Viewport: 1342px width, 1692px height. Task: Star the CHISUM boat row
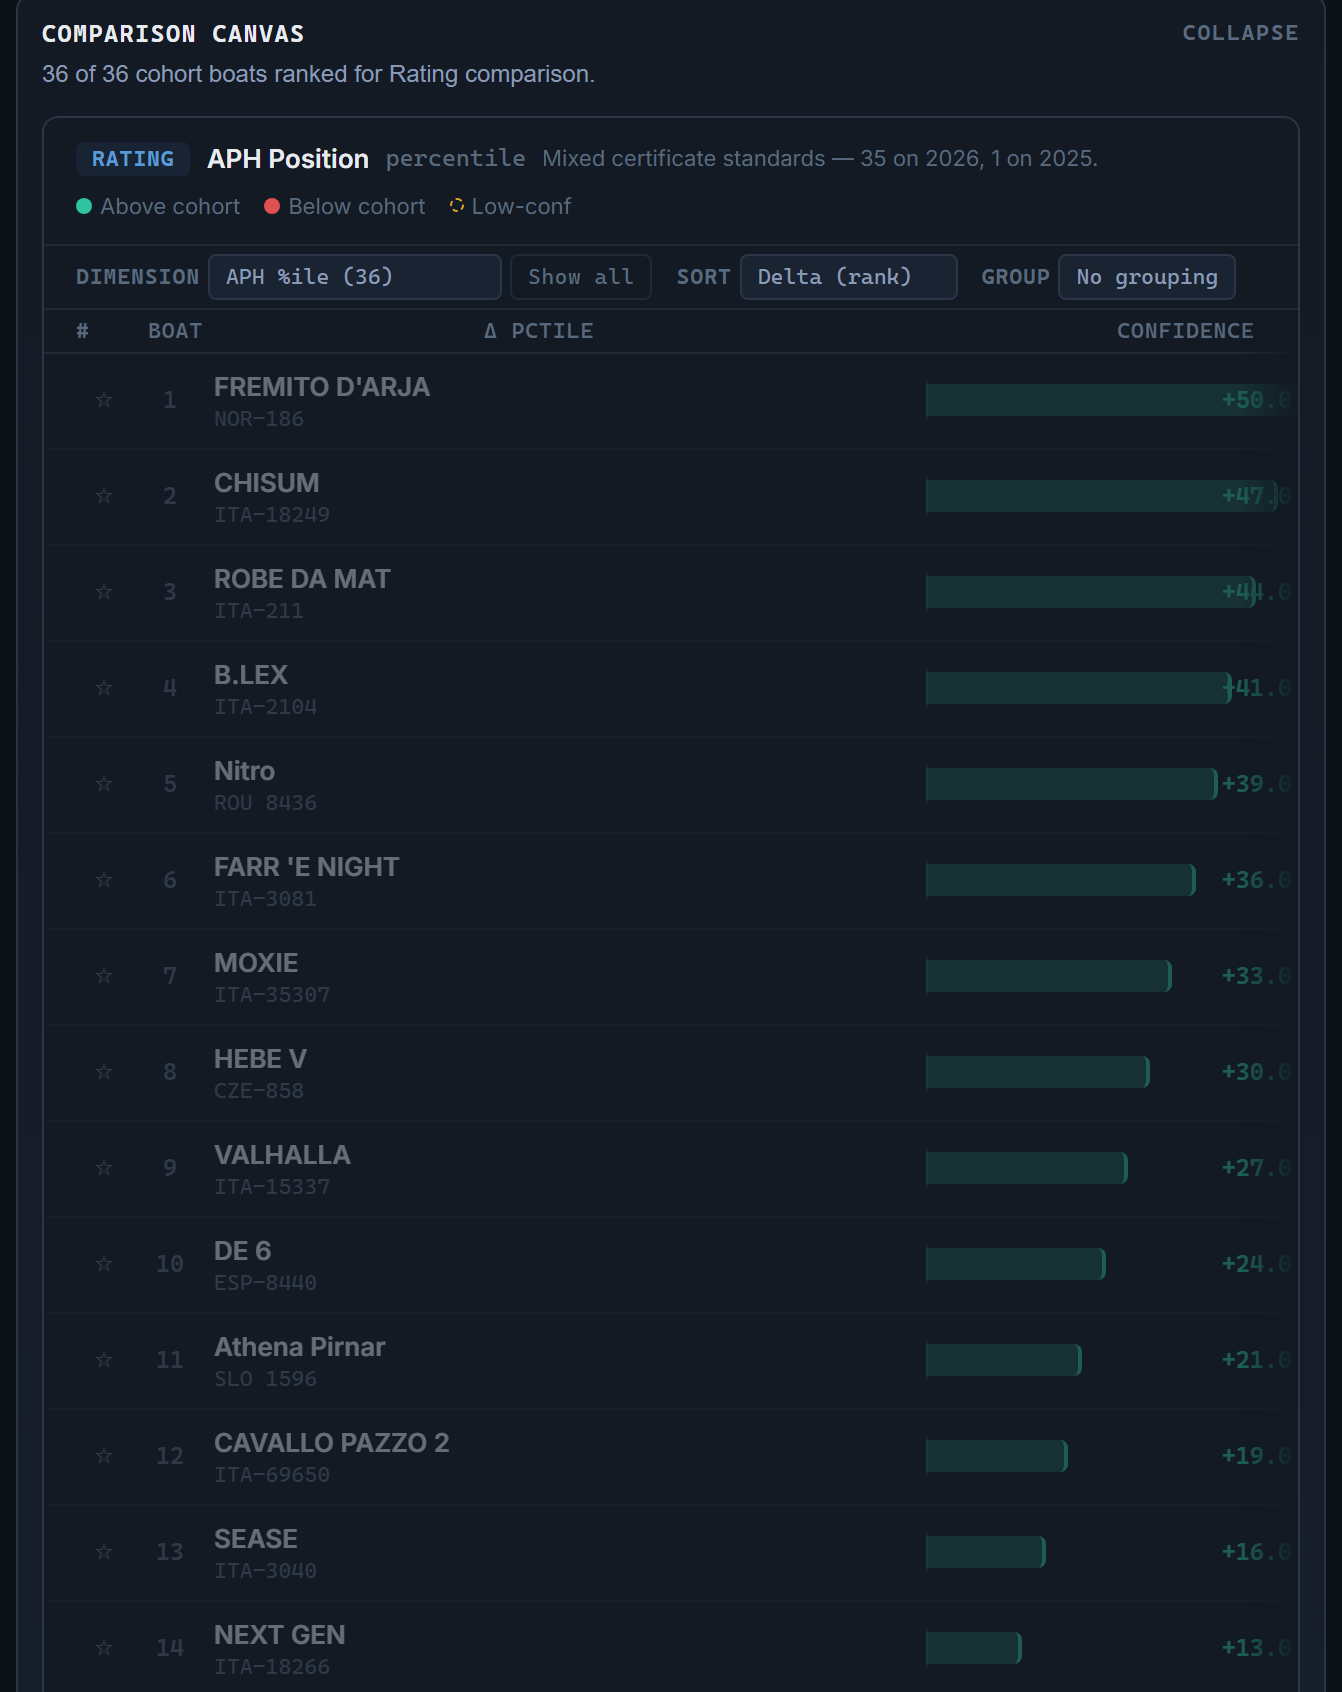tap(104, 496)
